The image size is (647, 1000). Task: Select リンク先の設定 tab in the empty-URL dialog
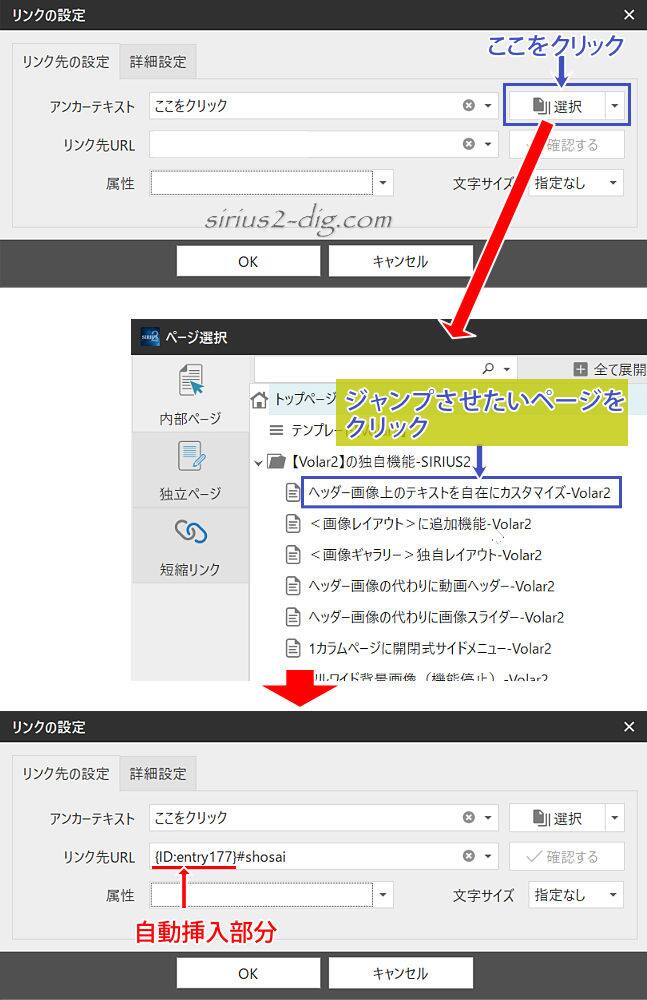tap(66, 61)
